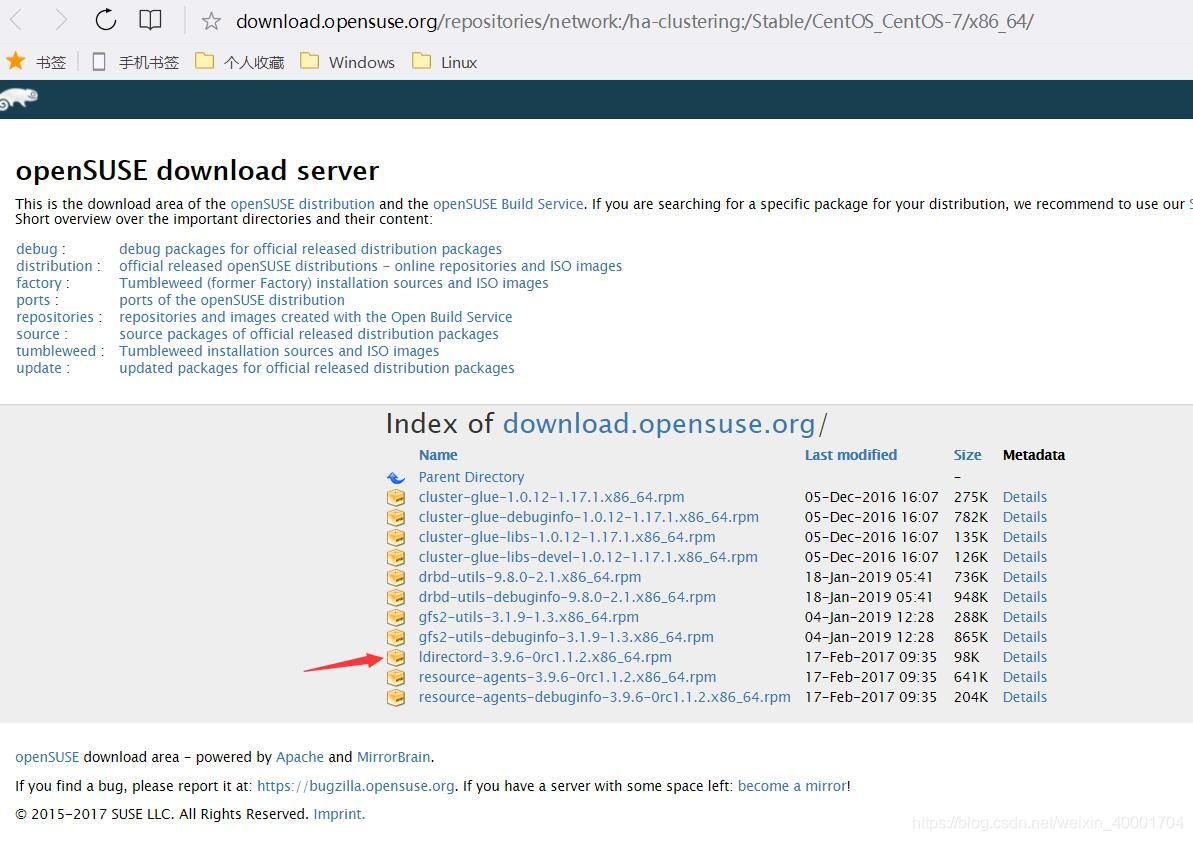Download cluster-glue-libs-devel rpm file
The image size is (1193, 841).
[588, 557]
